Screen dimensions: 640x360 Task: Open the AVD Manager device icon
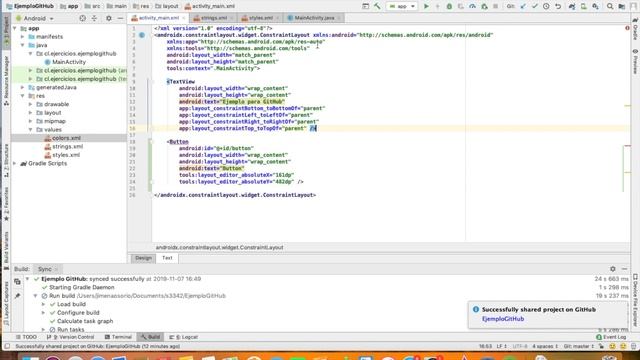[x=584, y=6]
